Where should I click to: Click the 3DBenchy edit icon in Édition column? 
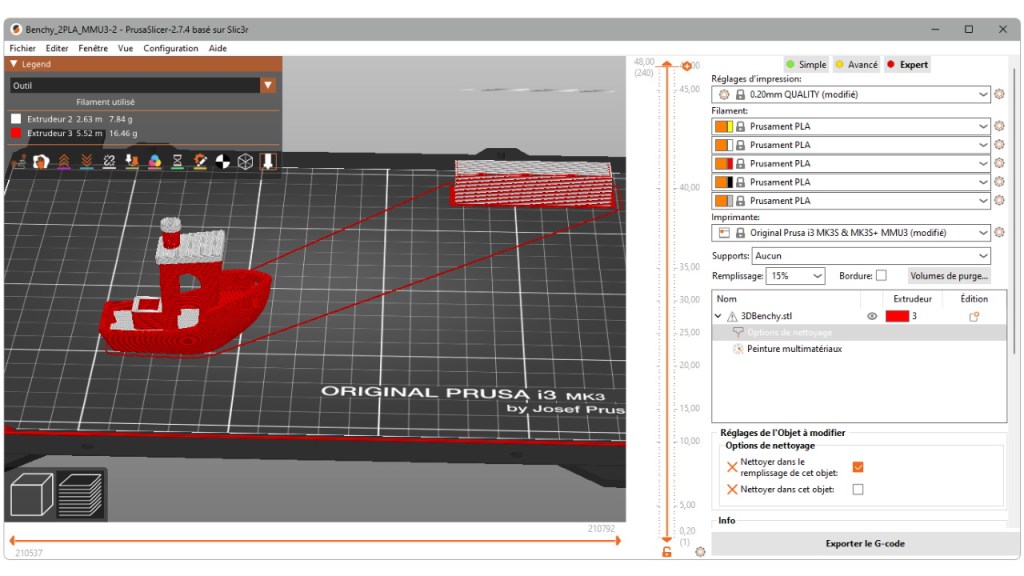[973, 317]
